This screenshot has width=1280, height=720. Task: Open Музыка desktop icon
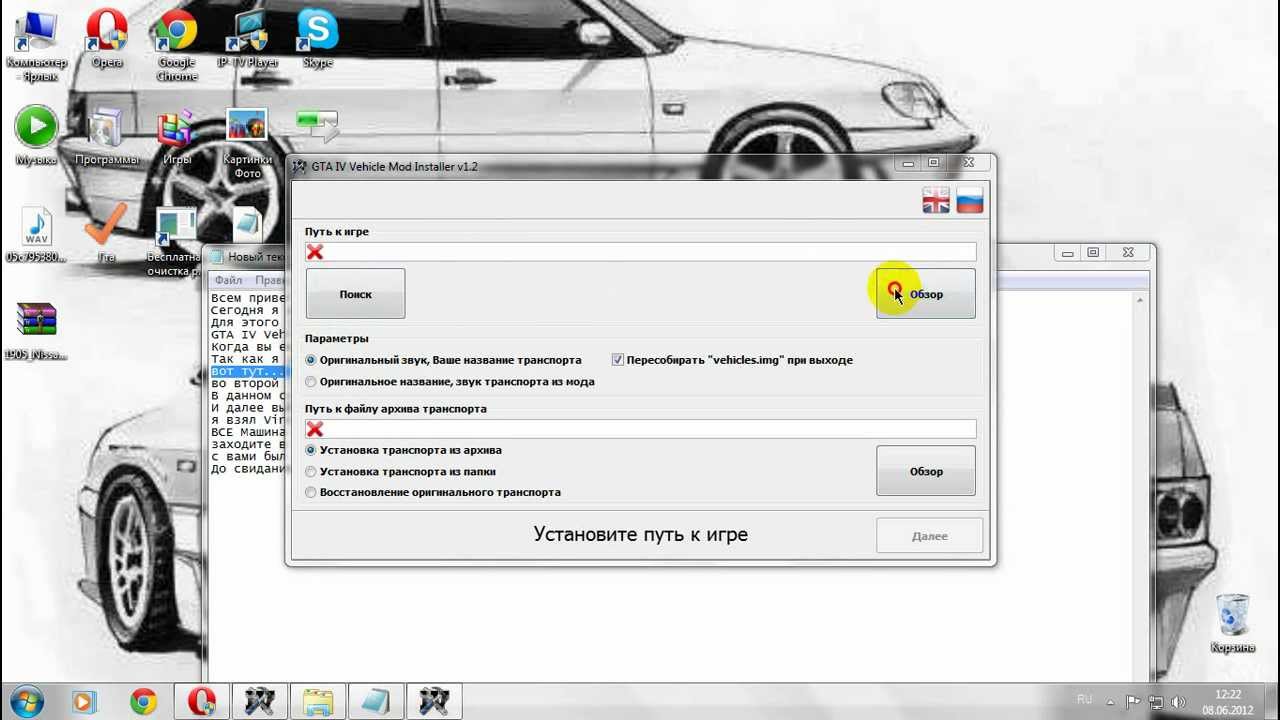coord(36,135)
